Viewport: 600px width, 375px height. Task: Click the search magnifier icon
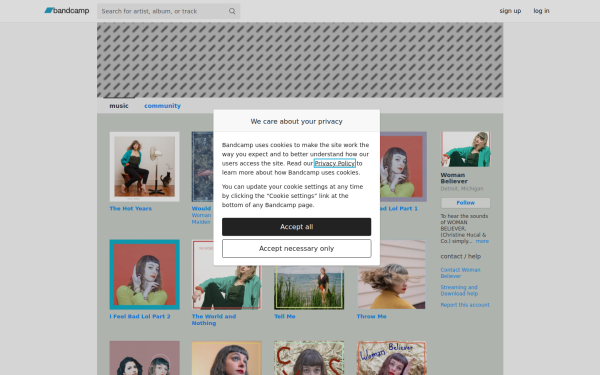[232, 11]
